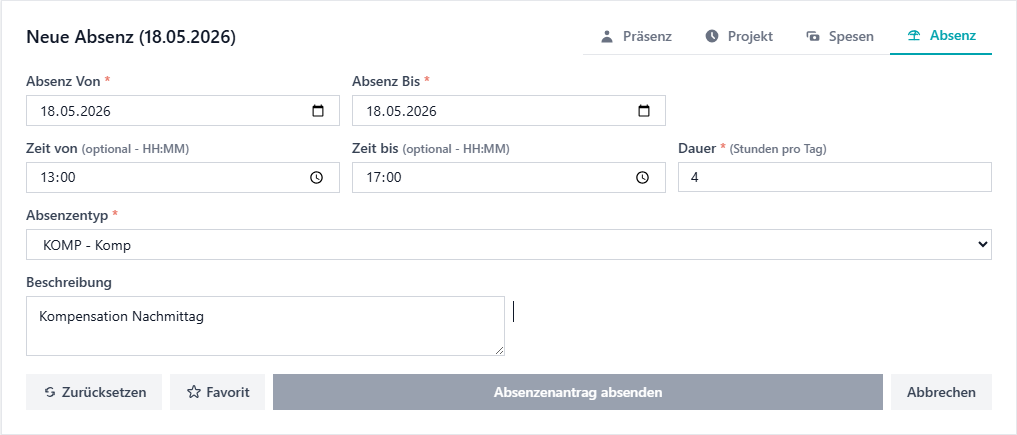Submit with Absenzenantrag absenden button
Screen dimensions: 1017x435
click(578, 392)
